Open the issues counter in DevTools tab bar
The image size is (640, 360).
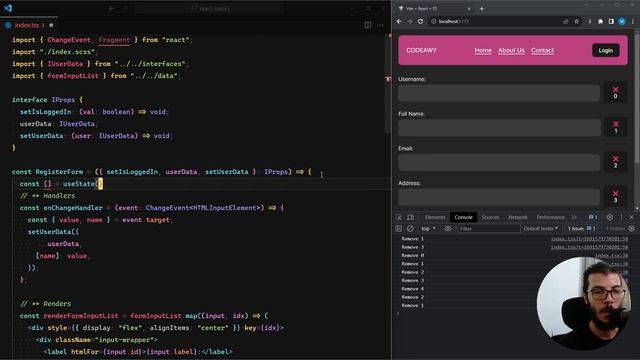click(x=593, y=218)
